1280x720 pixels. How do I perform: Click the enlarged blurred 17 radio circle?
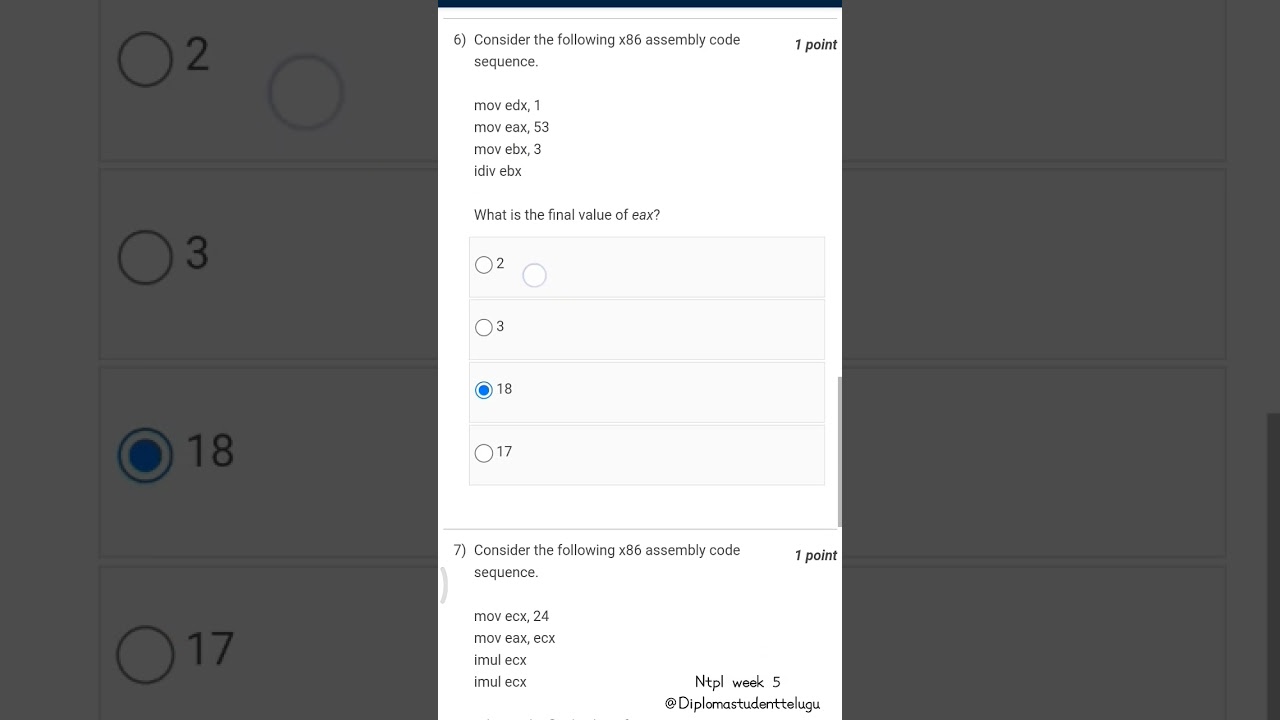[x=145, y=653]
